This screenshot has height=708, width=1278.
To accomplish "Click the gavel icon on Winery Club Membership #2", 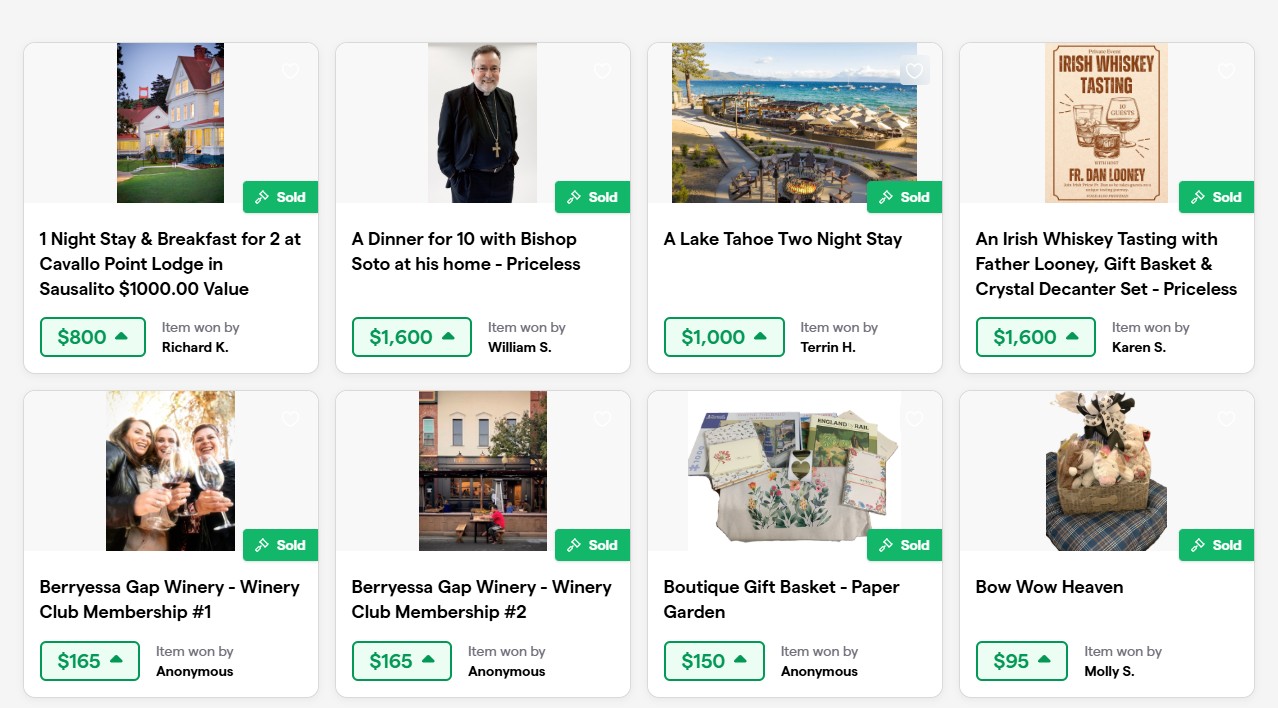I will click(x=575, y=545).
